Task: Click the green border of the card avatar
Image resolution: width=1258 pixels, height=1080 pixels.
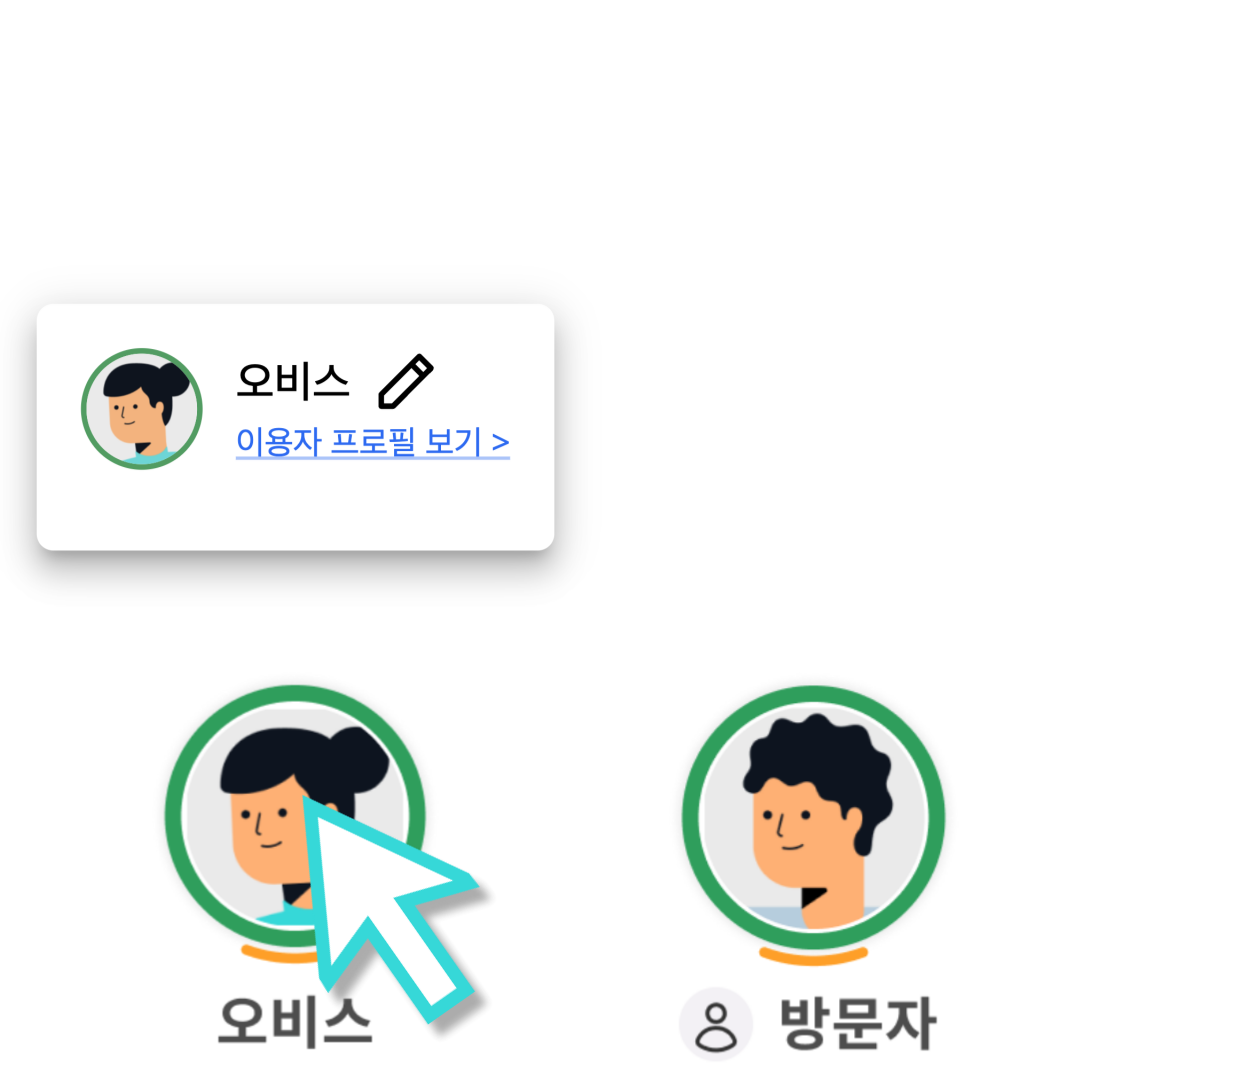Action: coord(84,408)
